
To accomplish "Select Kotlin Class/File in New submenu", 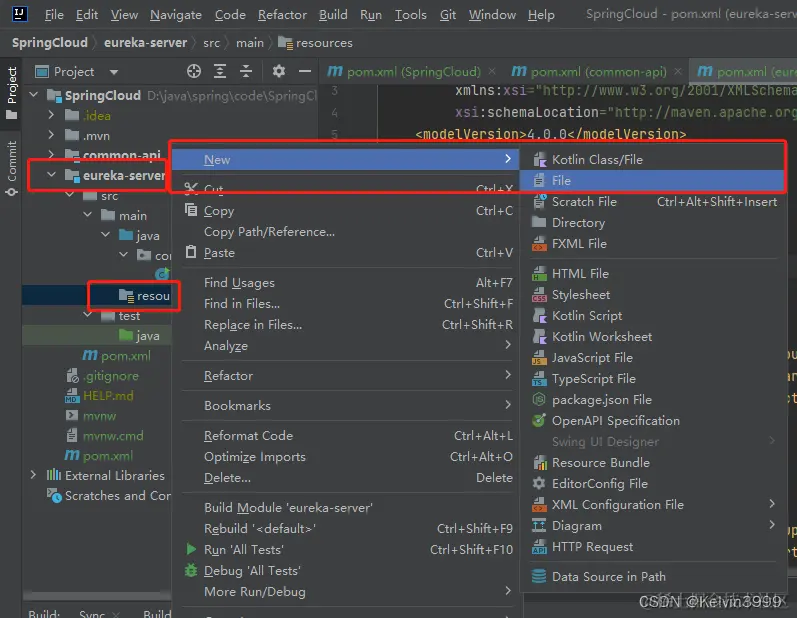I will point(653,160).
